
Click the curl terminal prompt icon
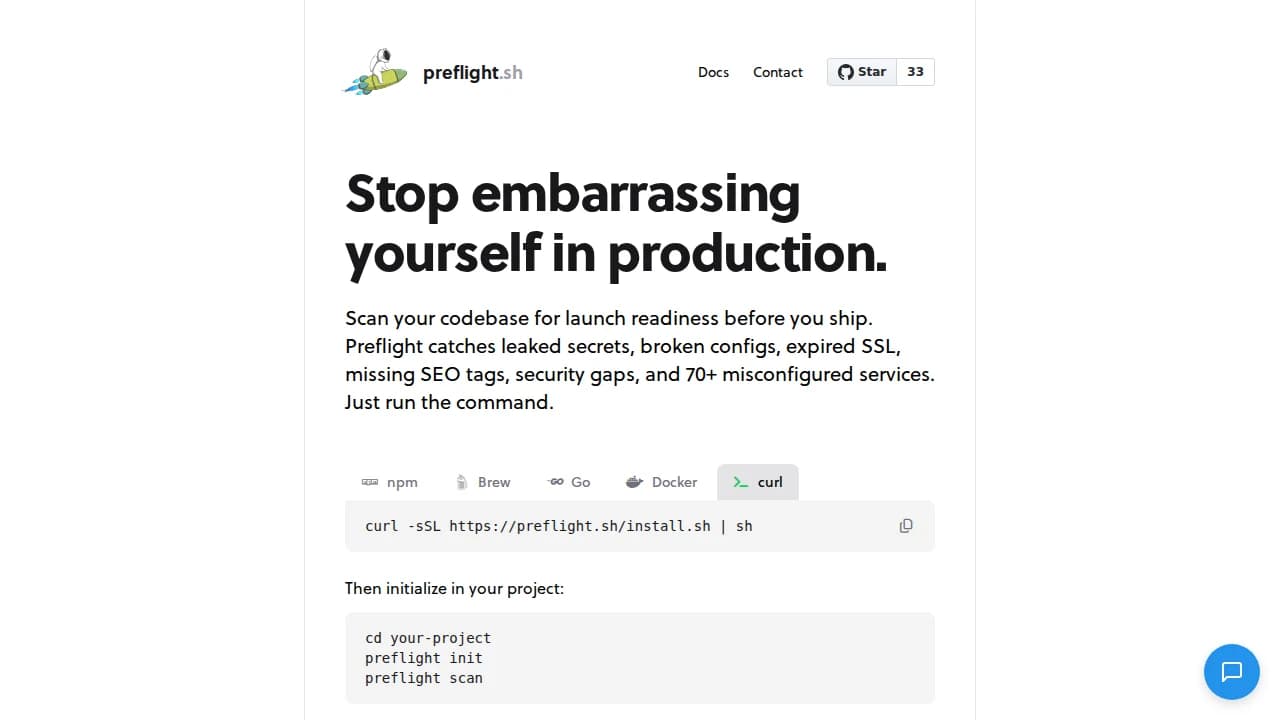tap(741, 482)
